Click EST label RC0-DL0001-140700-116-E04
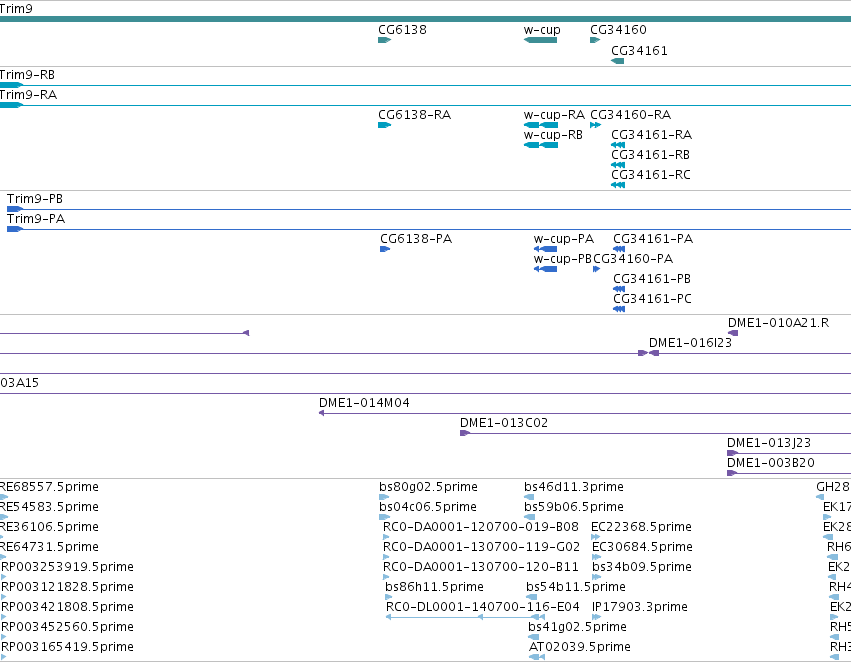Screen dimensions: 851x662 [482, 608]
